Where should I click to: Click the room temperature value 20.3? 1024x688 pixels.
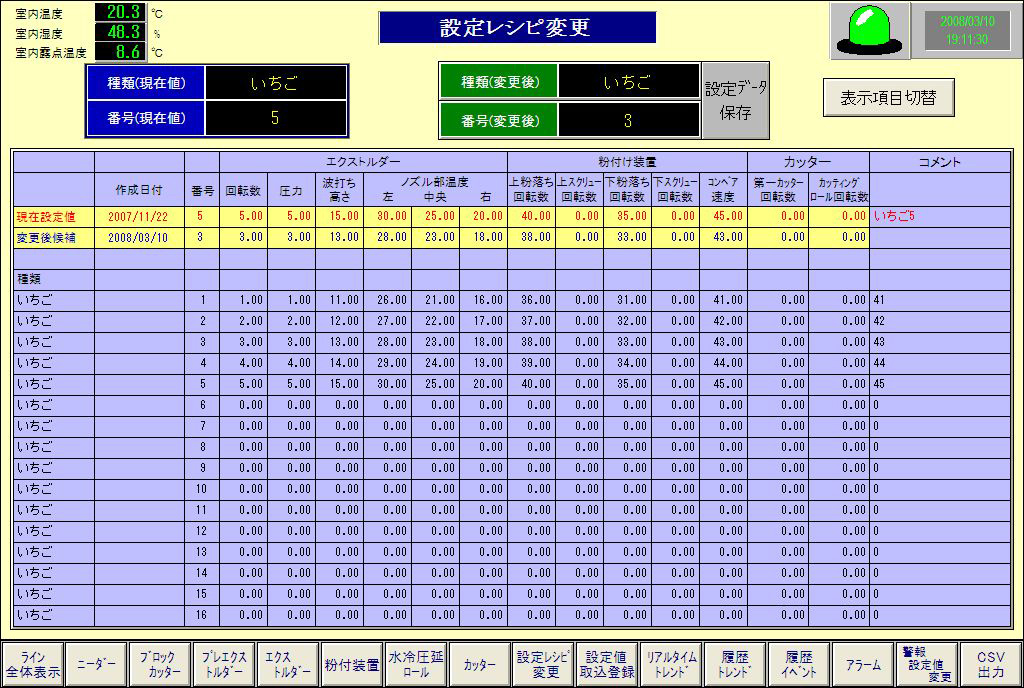pyautogui.click(x=121, y=12)
